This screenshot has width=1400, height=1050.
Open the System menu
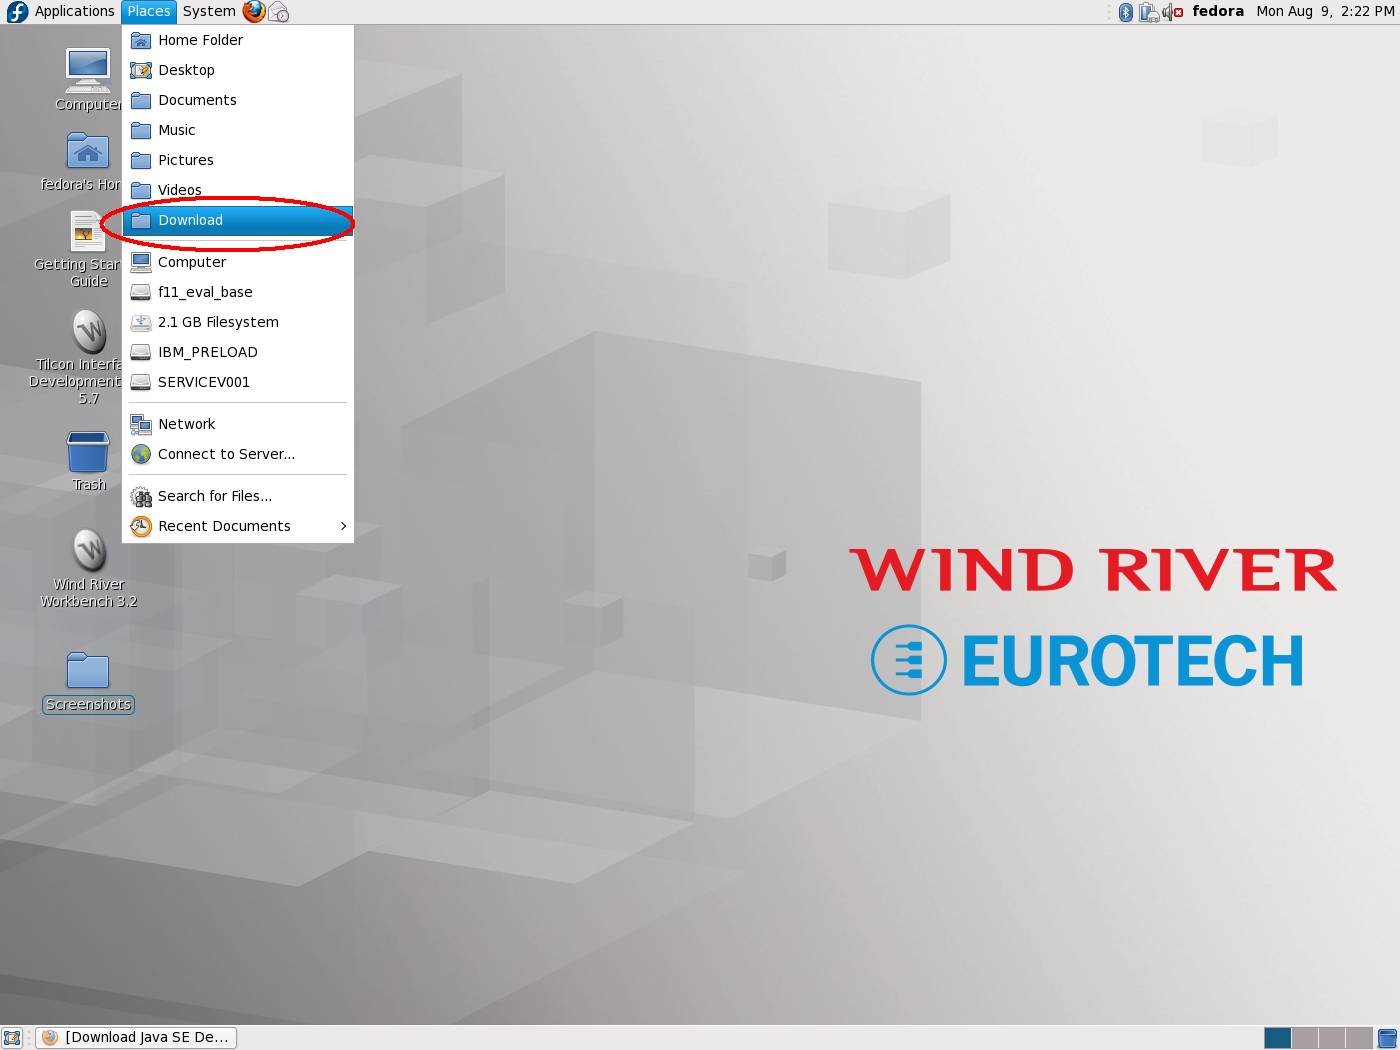coord(209,11)
